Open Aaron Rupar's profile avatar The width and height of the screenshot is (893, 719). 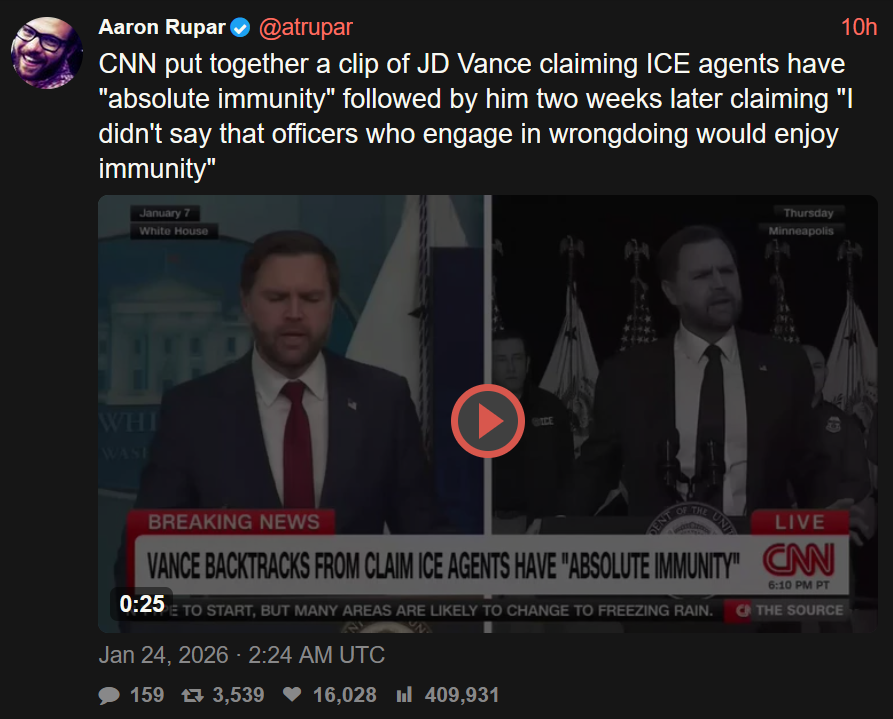(x=47, y=53)
